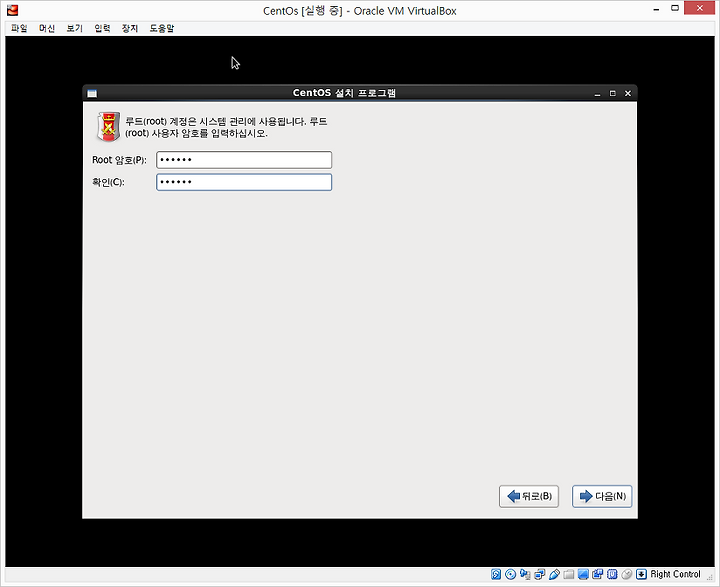Click the CentOS installer window menu icon
Screen dimensions: 720x587
pyautogui.click(x=92, y=93)
